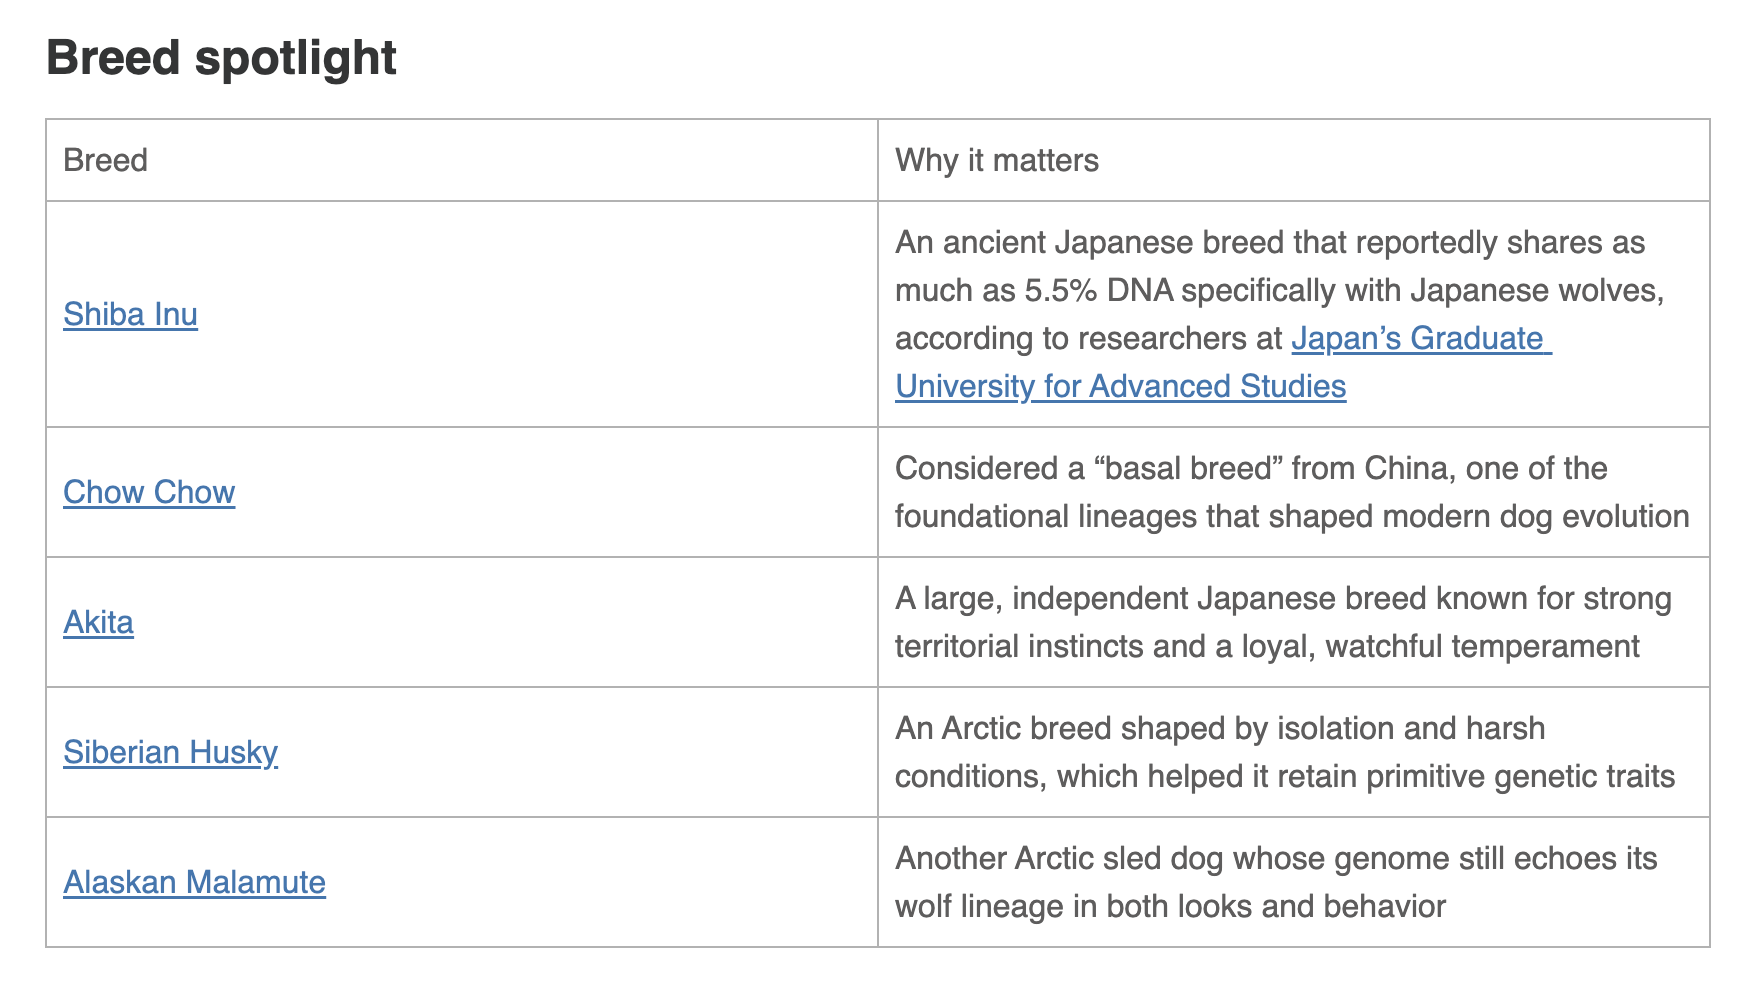Image resolution: width=1758 pixels, height=986 pixels.
Task: Click the Breed spotlight heading
Action: point(221,58)
